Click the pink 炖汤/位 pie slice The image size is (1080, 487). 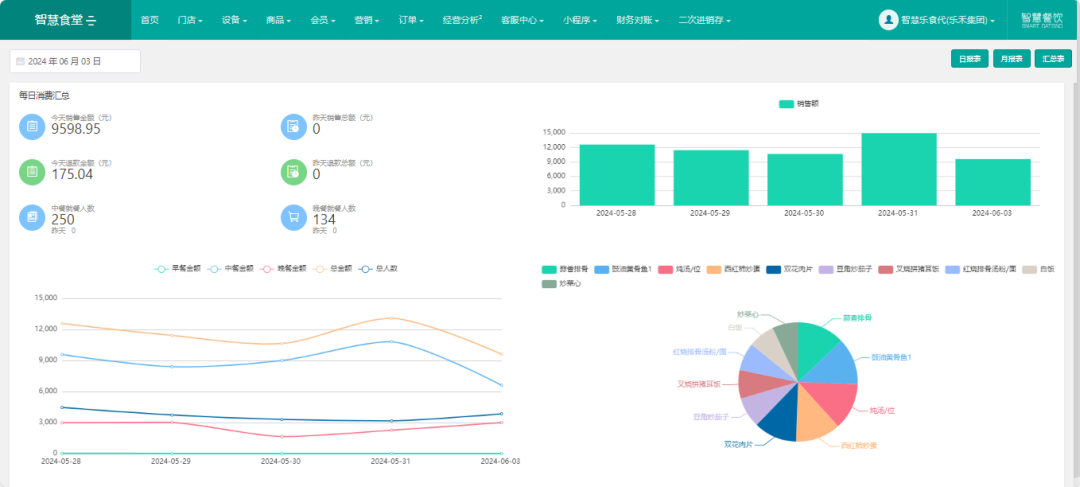click(x=833, y=400)
